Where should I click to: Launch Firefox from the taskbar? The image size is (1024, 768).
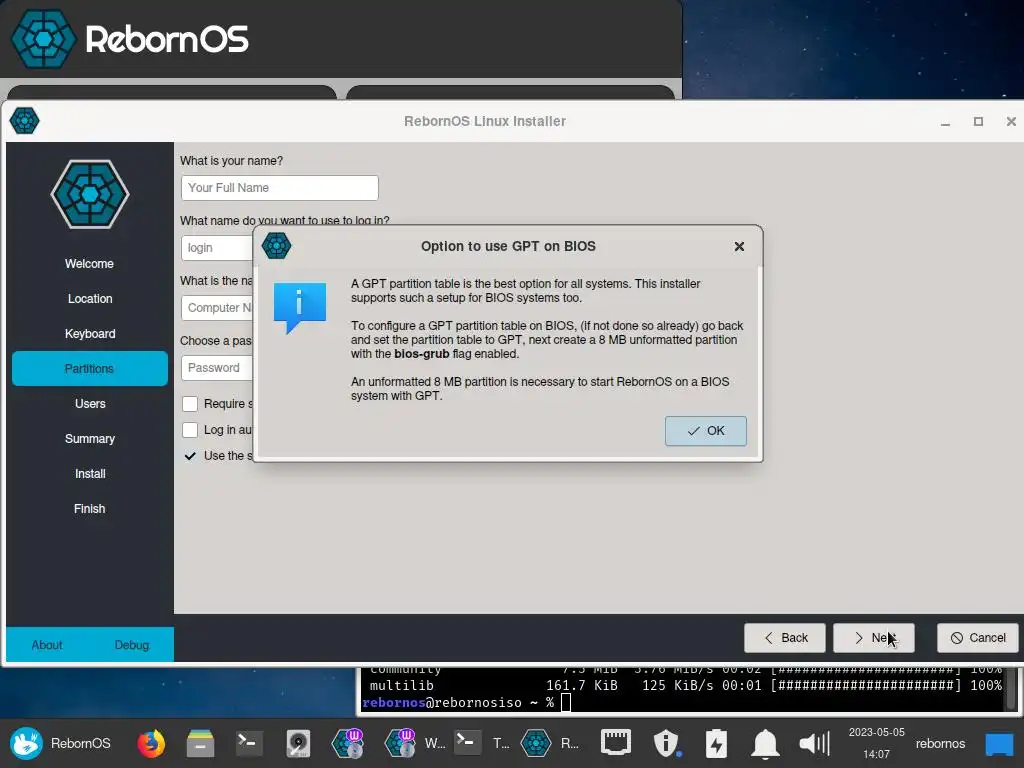(x=151, y=743)
